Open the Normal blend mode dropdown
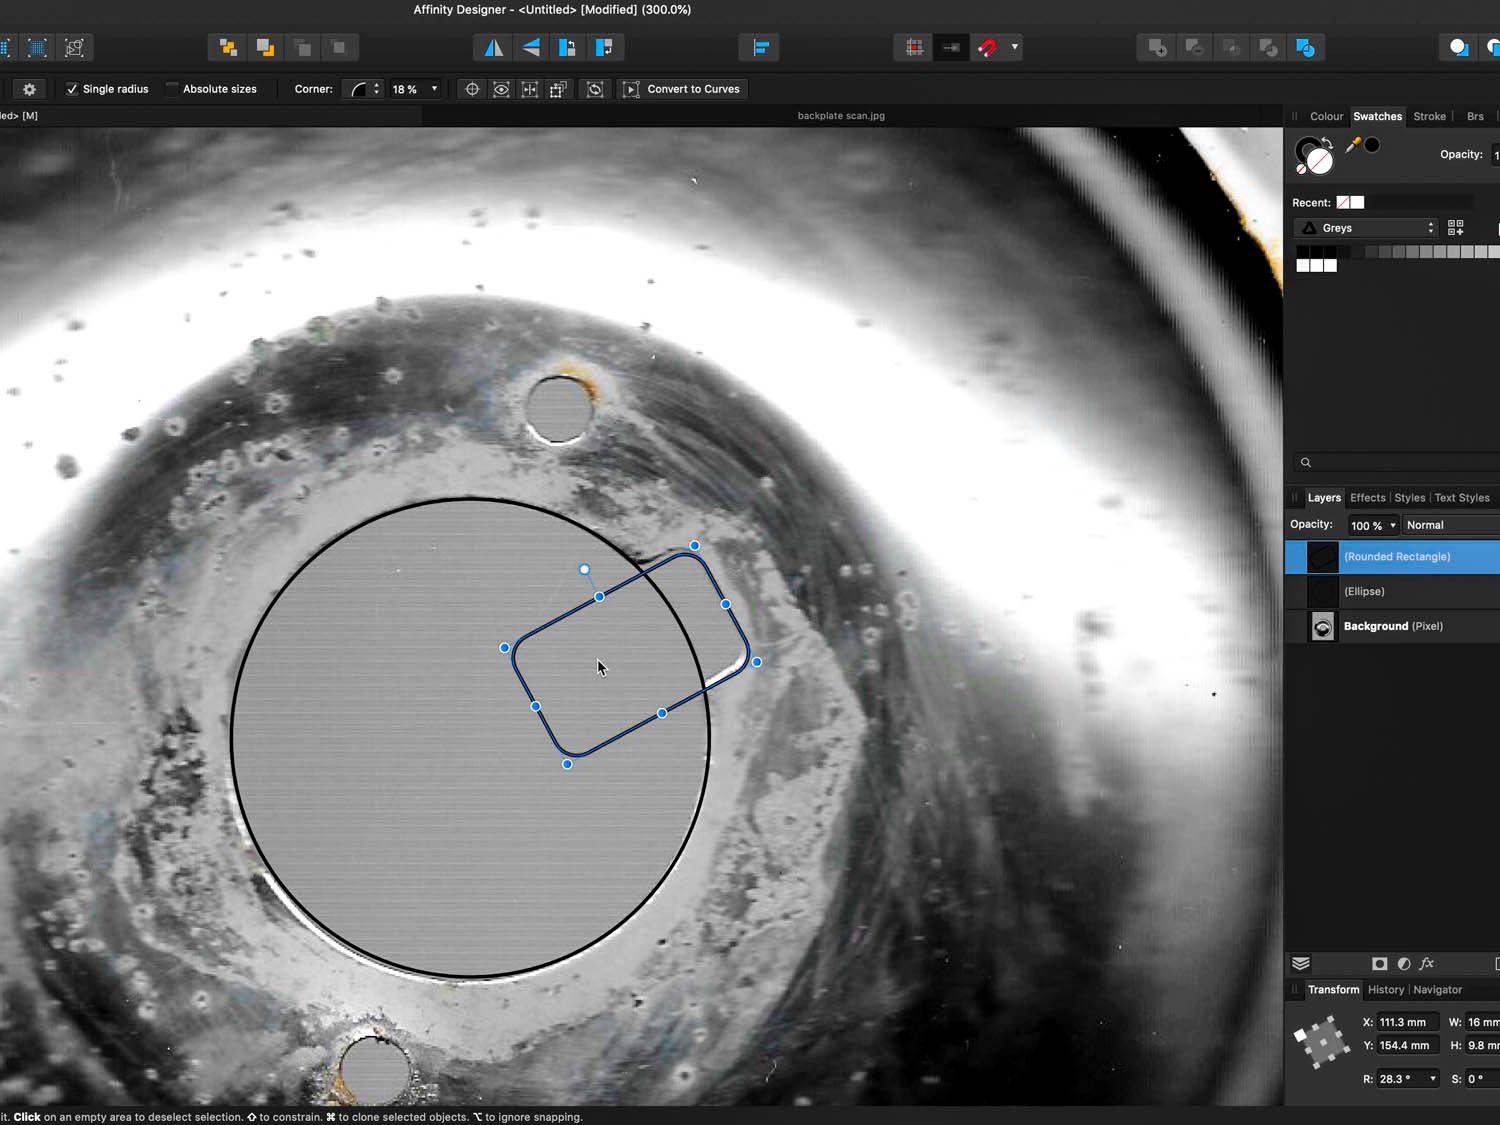The height and width of the screenshot is (1125, 1500). [x=1448, y=525]
